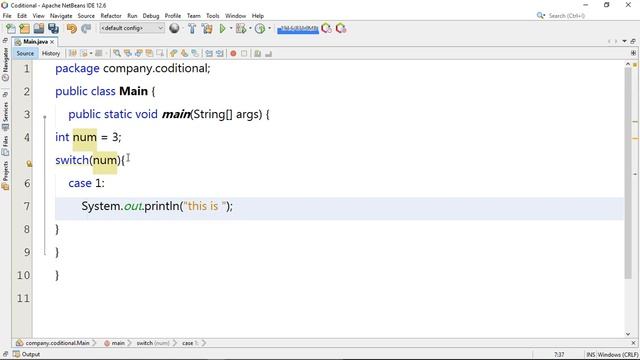
Task: Open the Refactor menu
Action: tap(111, 16)
